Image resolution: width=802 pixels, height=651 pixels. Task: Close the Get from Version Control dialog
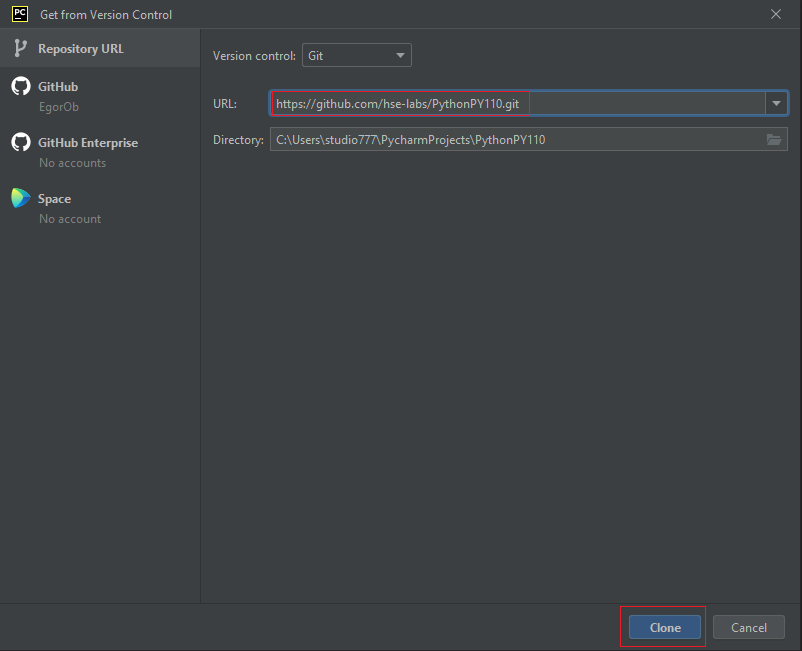tap(776, 14)
